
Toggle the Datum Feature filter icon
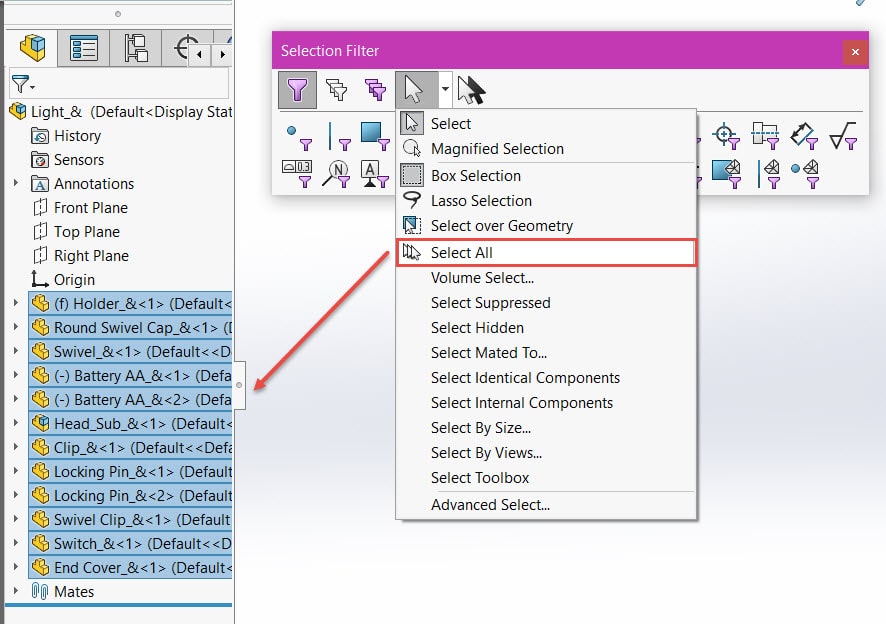pos(375,173)
